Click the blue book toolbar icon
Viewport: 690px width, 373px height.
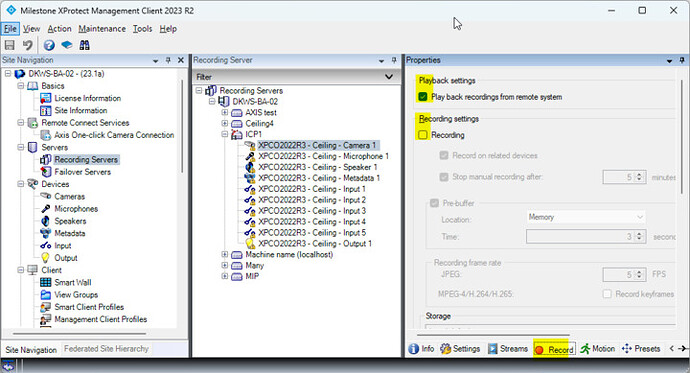pyautogui.click(x=66, y=45)
